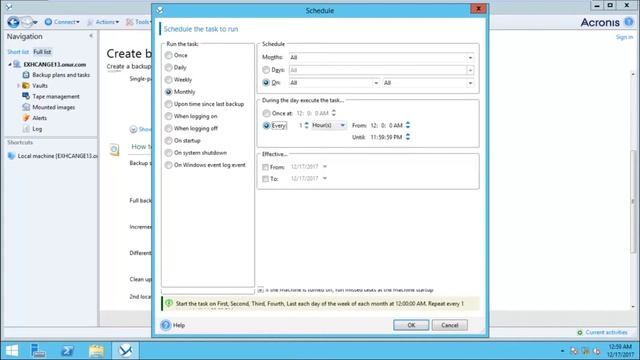Image resolution: width=640 pixels, height=360 pixels.
Task: Click Acronis app icon in taskbar
Action: (x=126, y=351)
